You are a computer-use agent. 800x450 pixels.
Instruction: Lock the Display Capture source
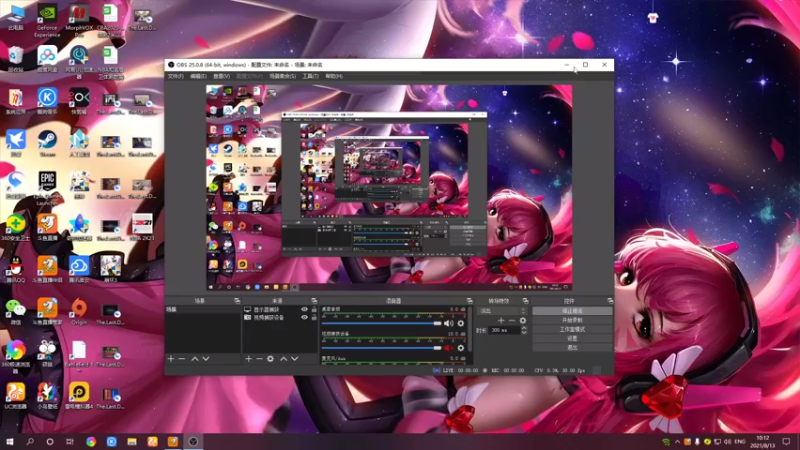point(314,310)
